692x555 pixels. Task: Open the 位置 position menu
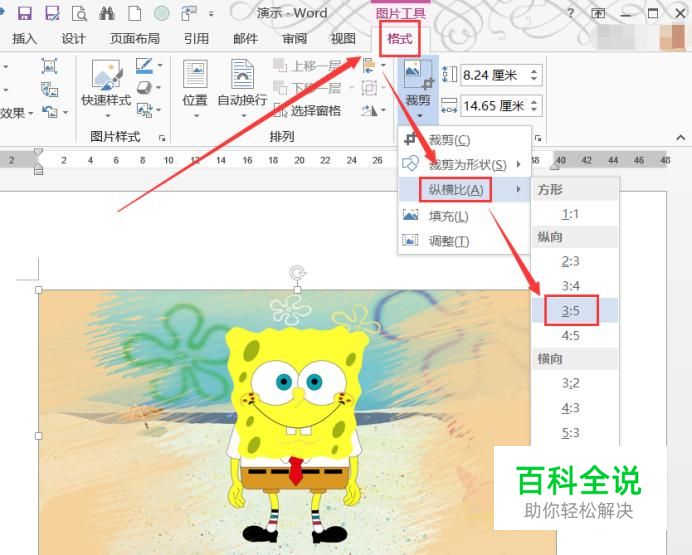(195, 88)
